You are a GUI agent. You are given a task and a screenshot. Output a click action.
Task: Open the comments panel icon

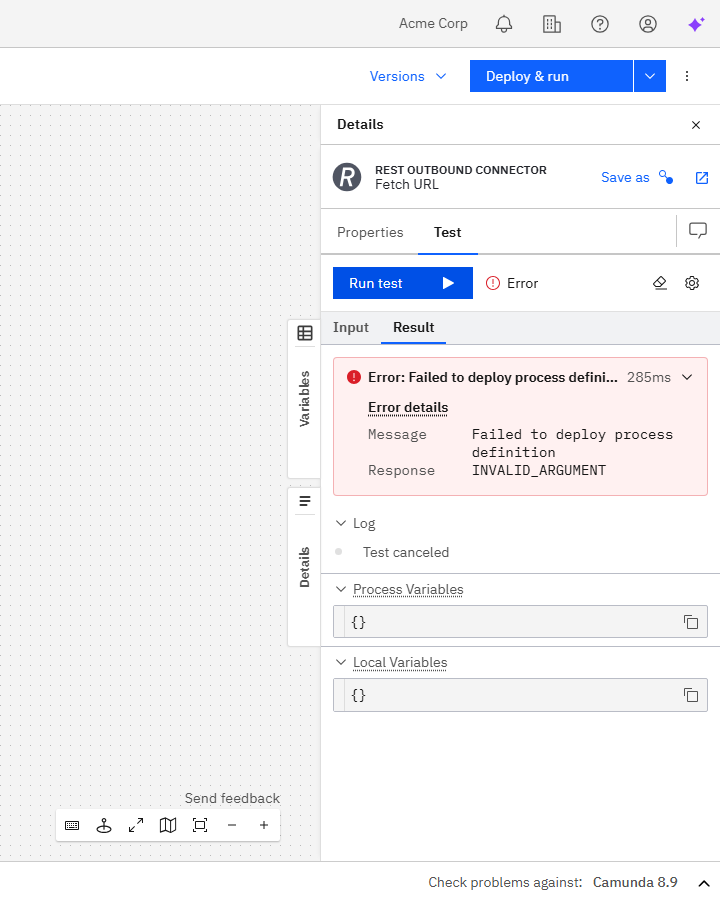pos(697,231)
